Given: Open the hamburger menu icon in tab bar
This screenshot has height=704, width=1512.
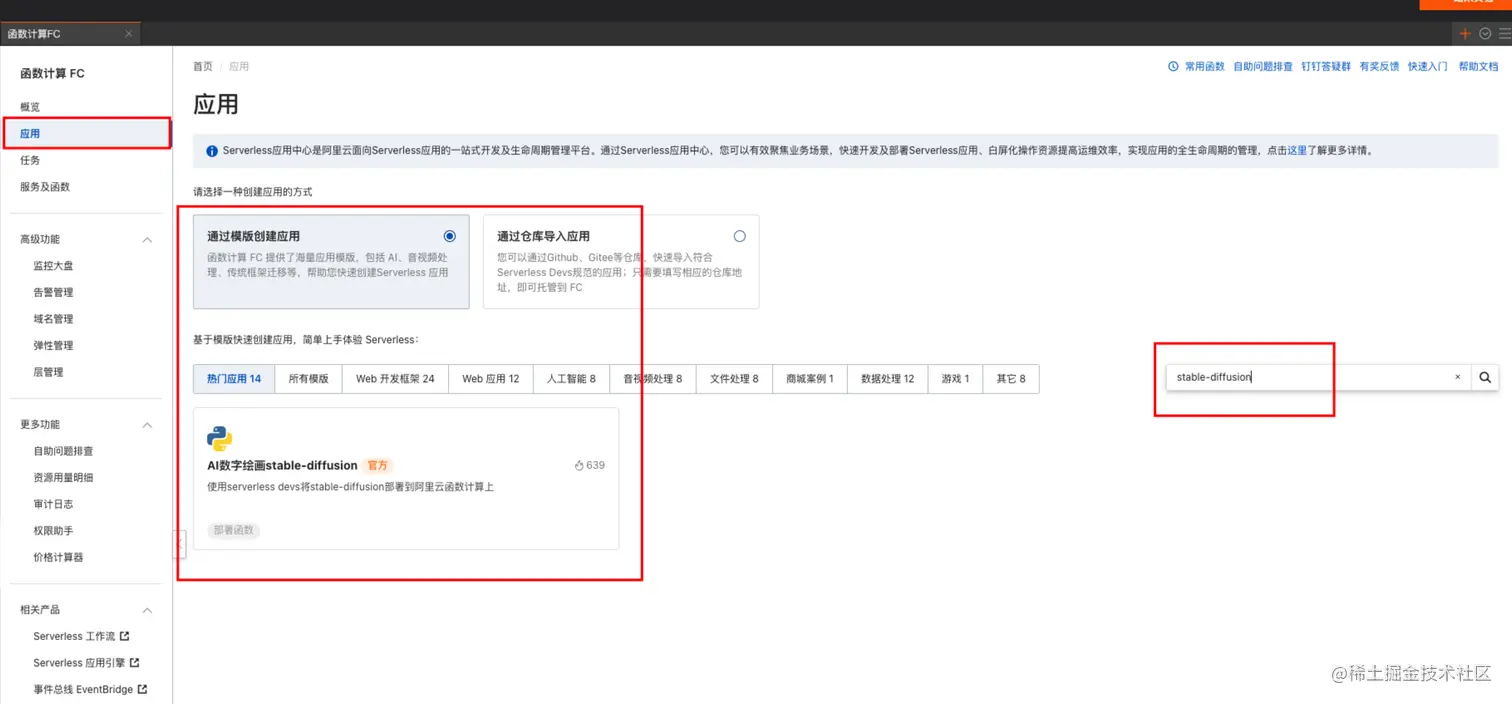Looking at the screenshot, I should [x=1504, y=34].
